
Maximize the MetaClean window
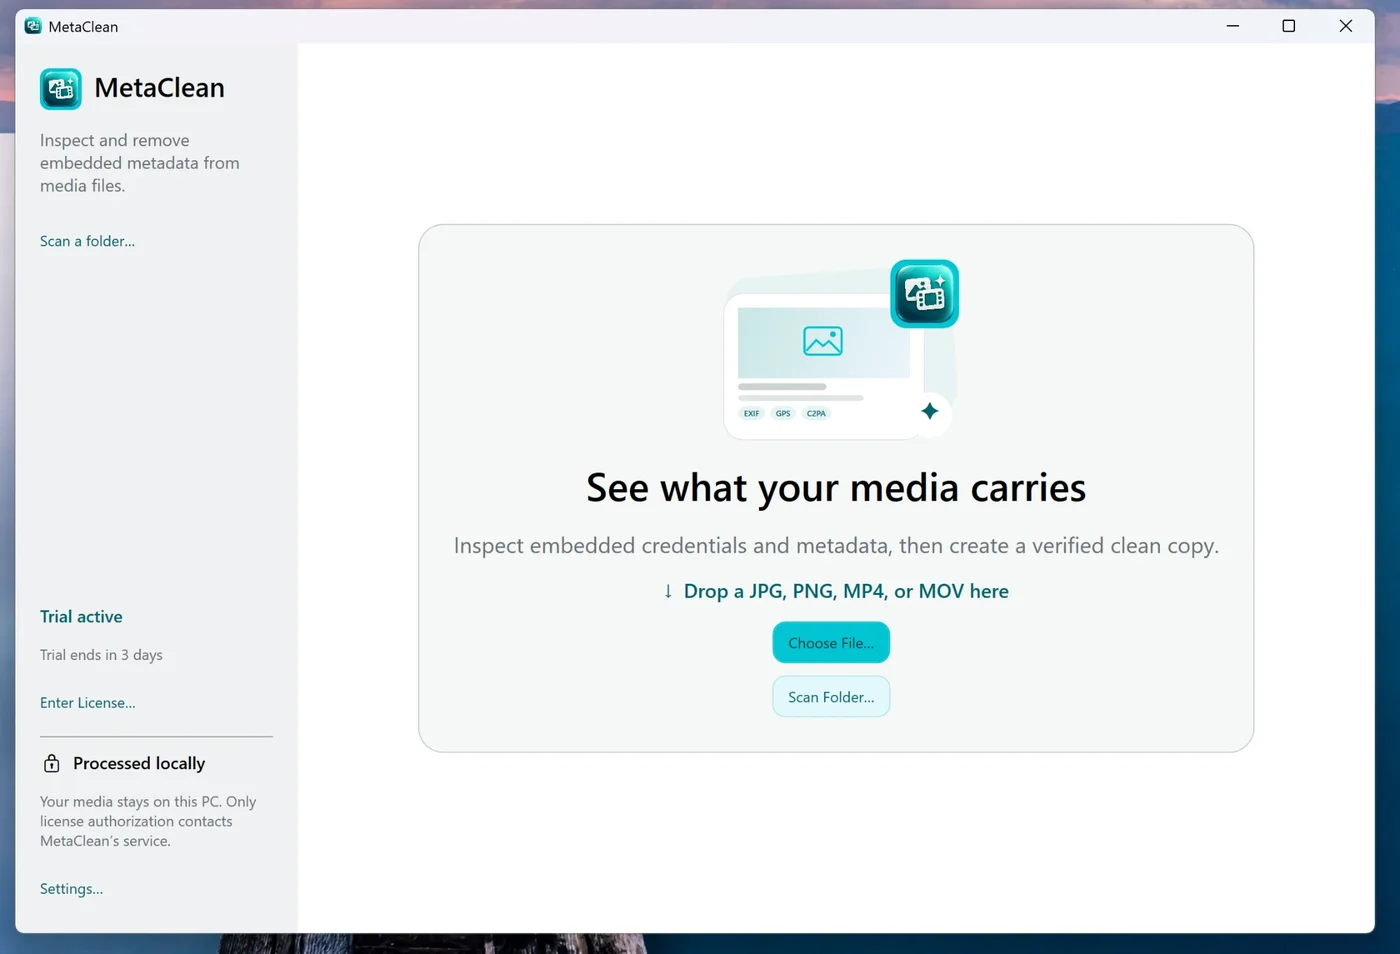click(1289, 26)
